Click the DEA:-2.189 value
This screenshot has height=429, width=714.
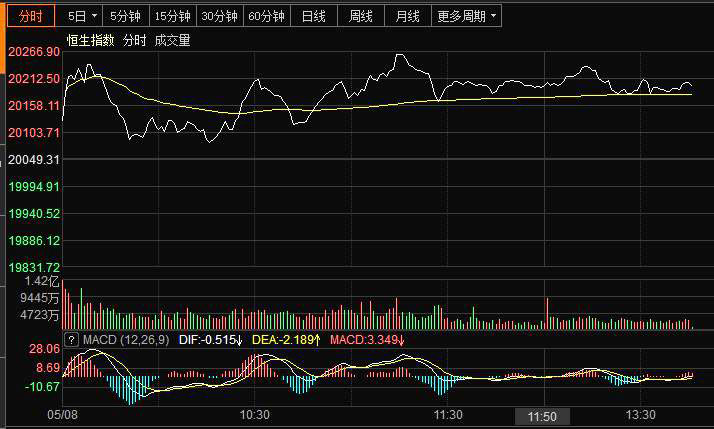286,340
